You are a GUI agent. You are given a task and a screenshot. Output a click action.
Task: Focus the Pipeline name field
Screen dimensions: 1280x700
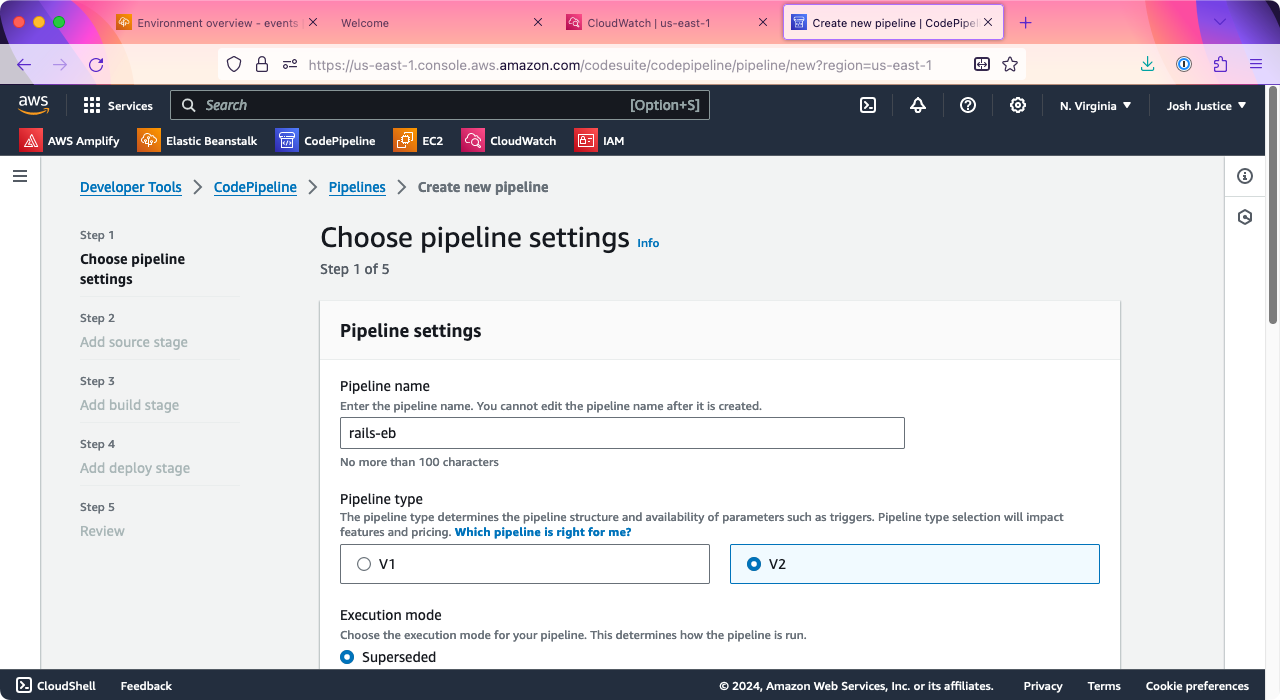pos(622,433)
